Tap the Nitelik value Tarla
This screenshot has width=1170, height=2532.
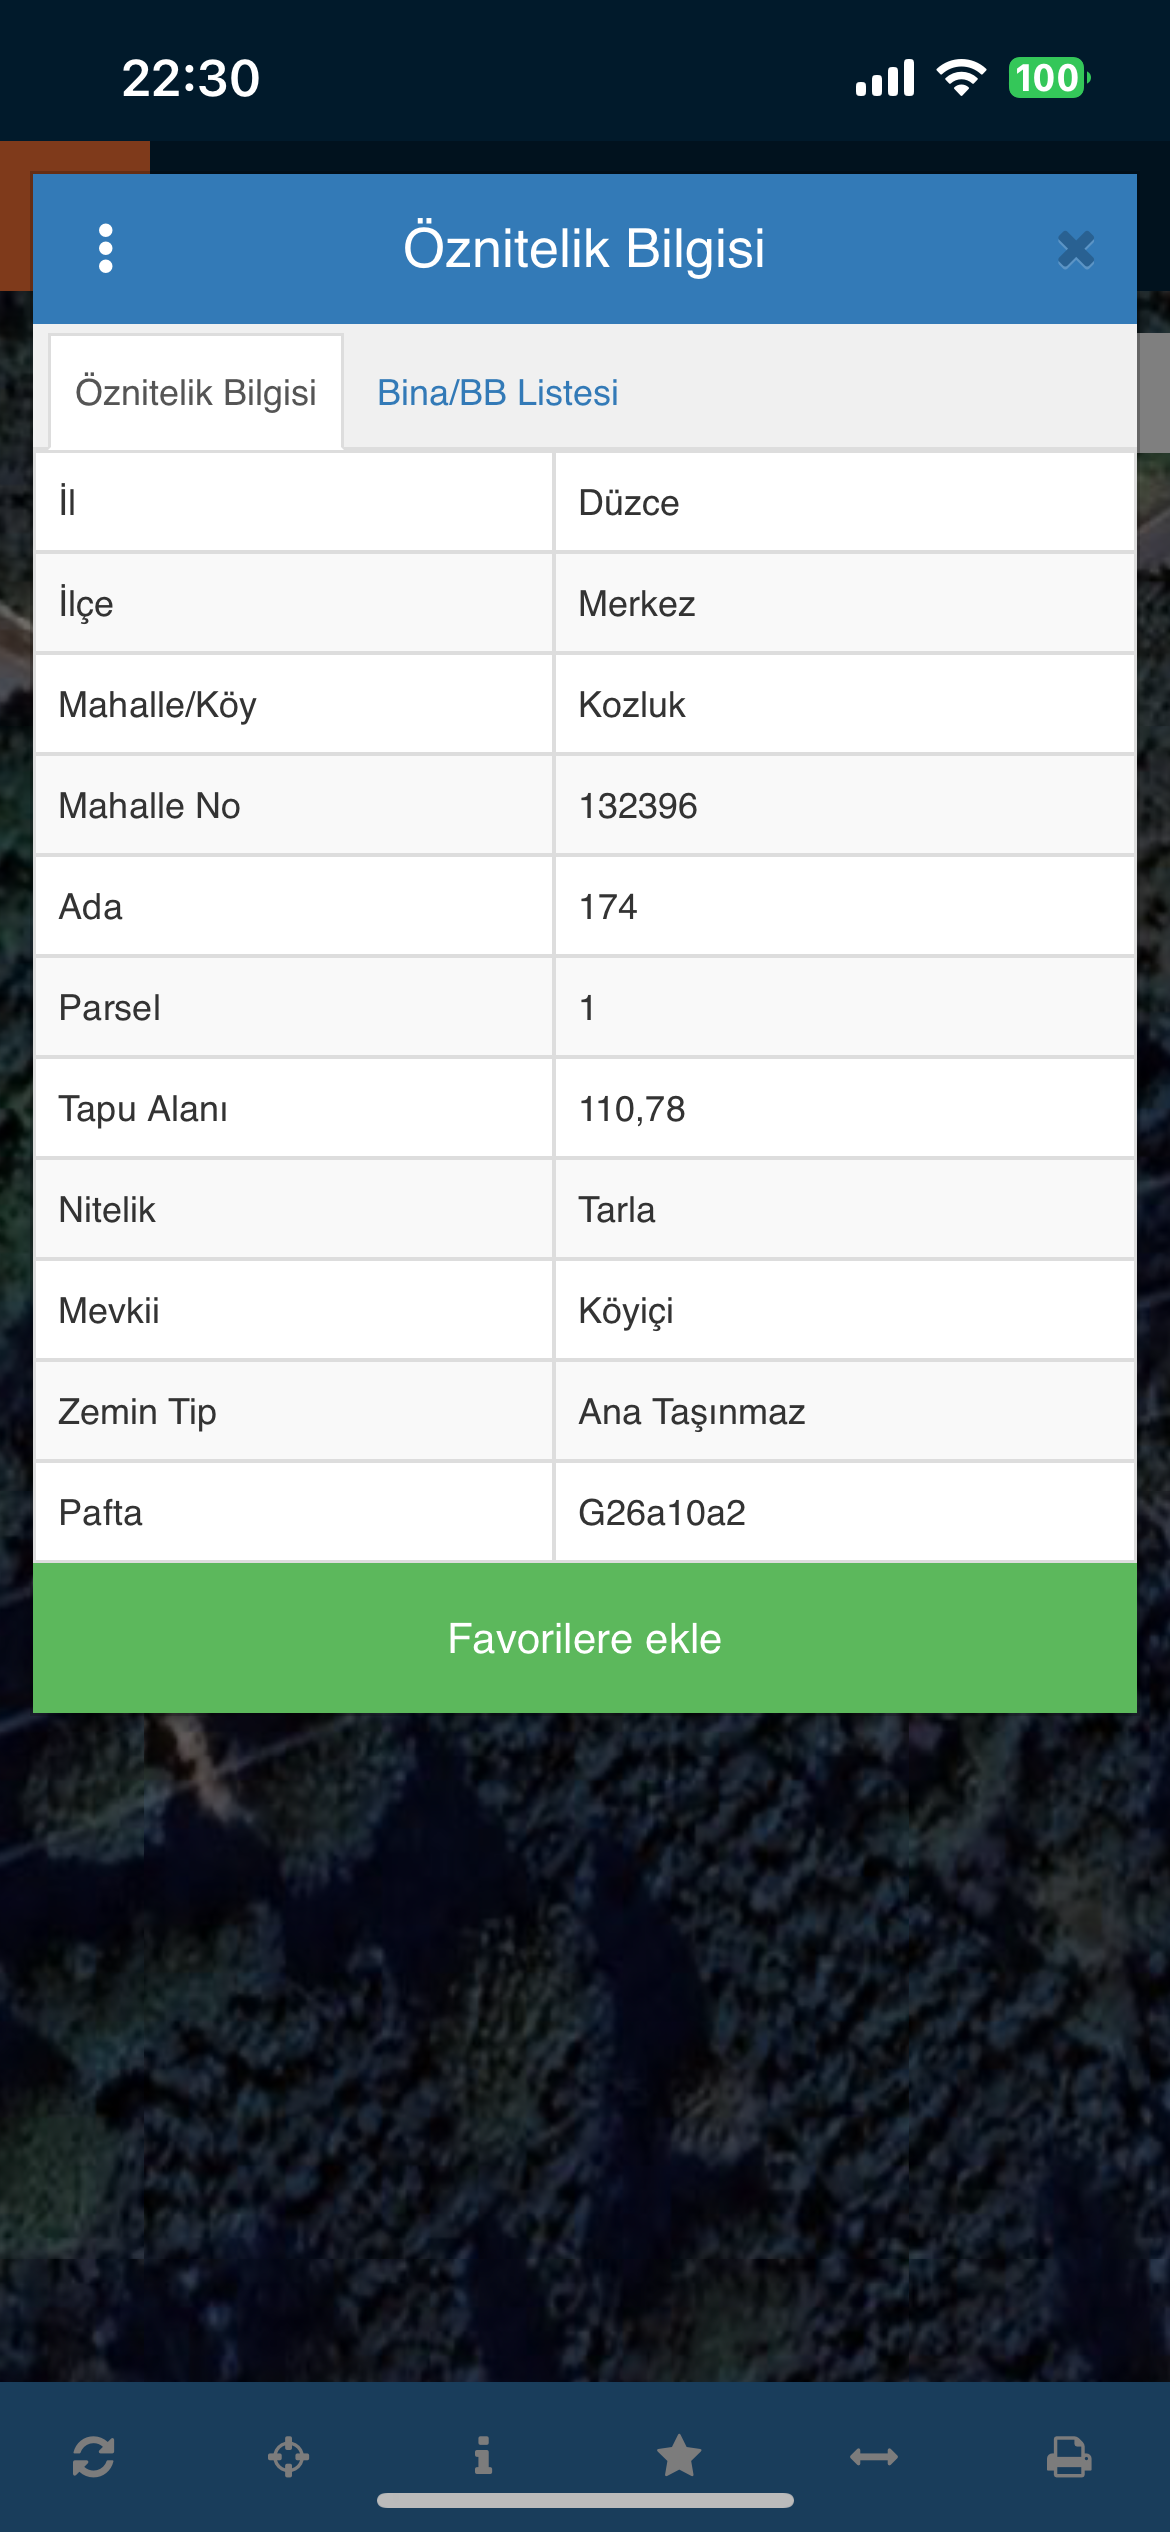(x=617, y=1210)
